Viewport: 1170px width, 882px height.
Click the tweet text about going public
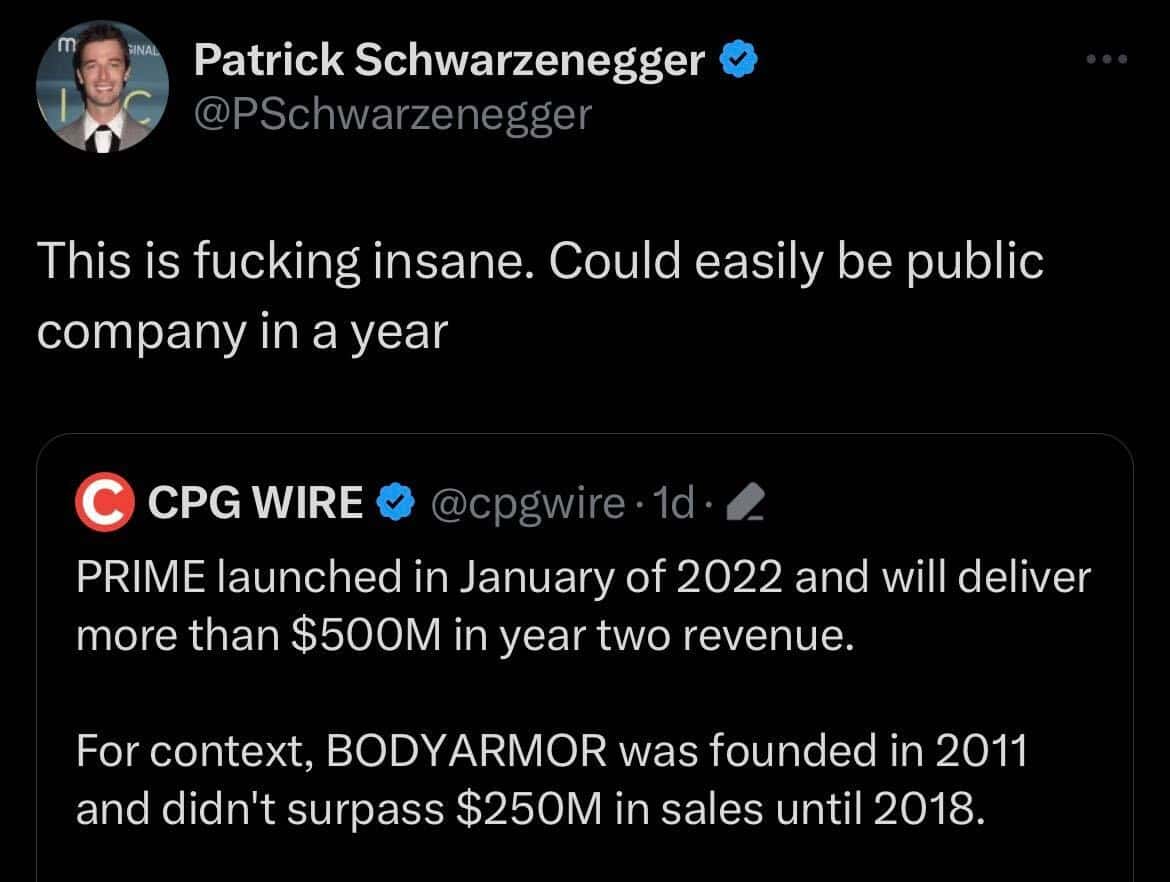pyautogui.click(x=540, y=295)
